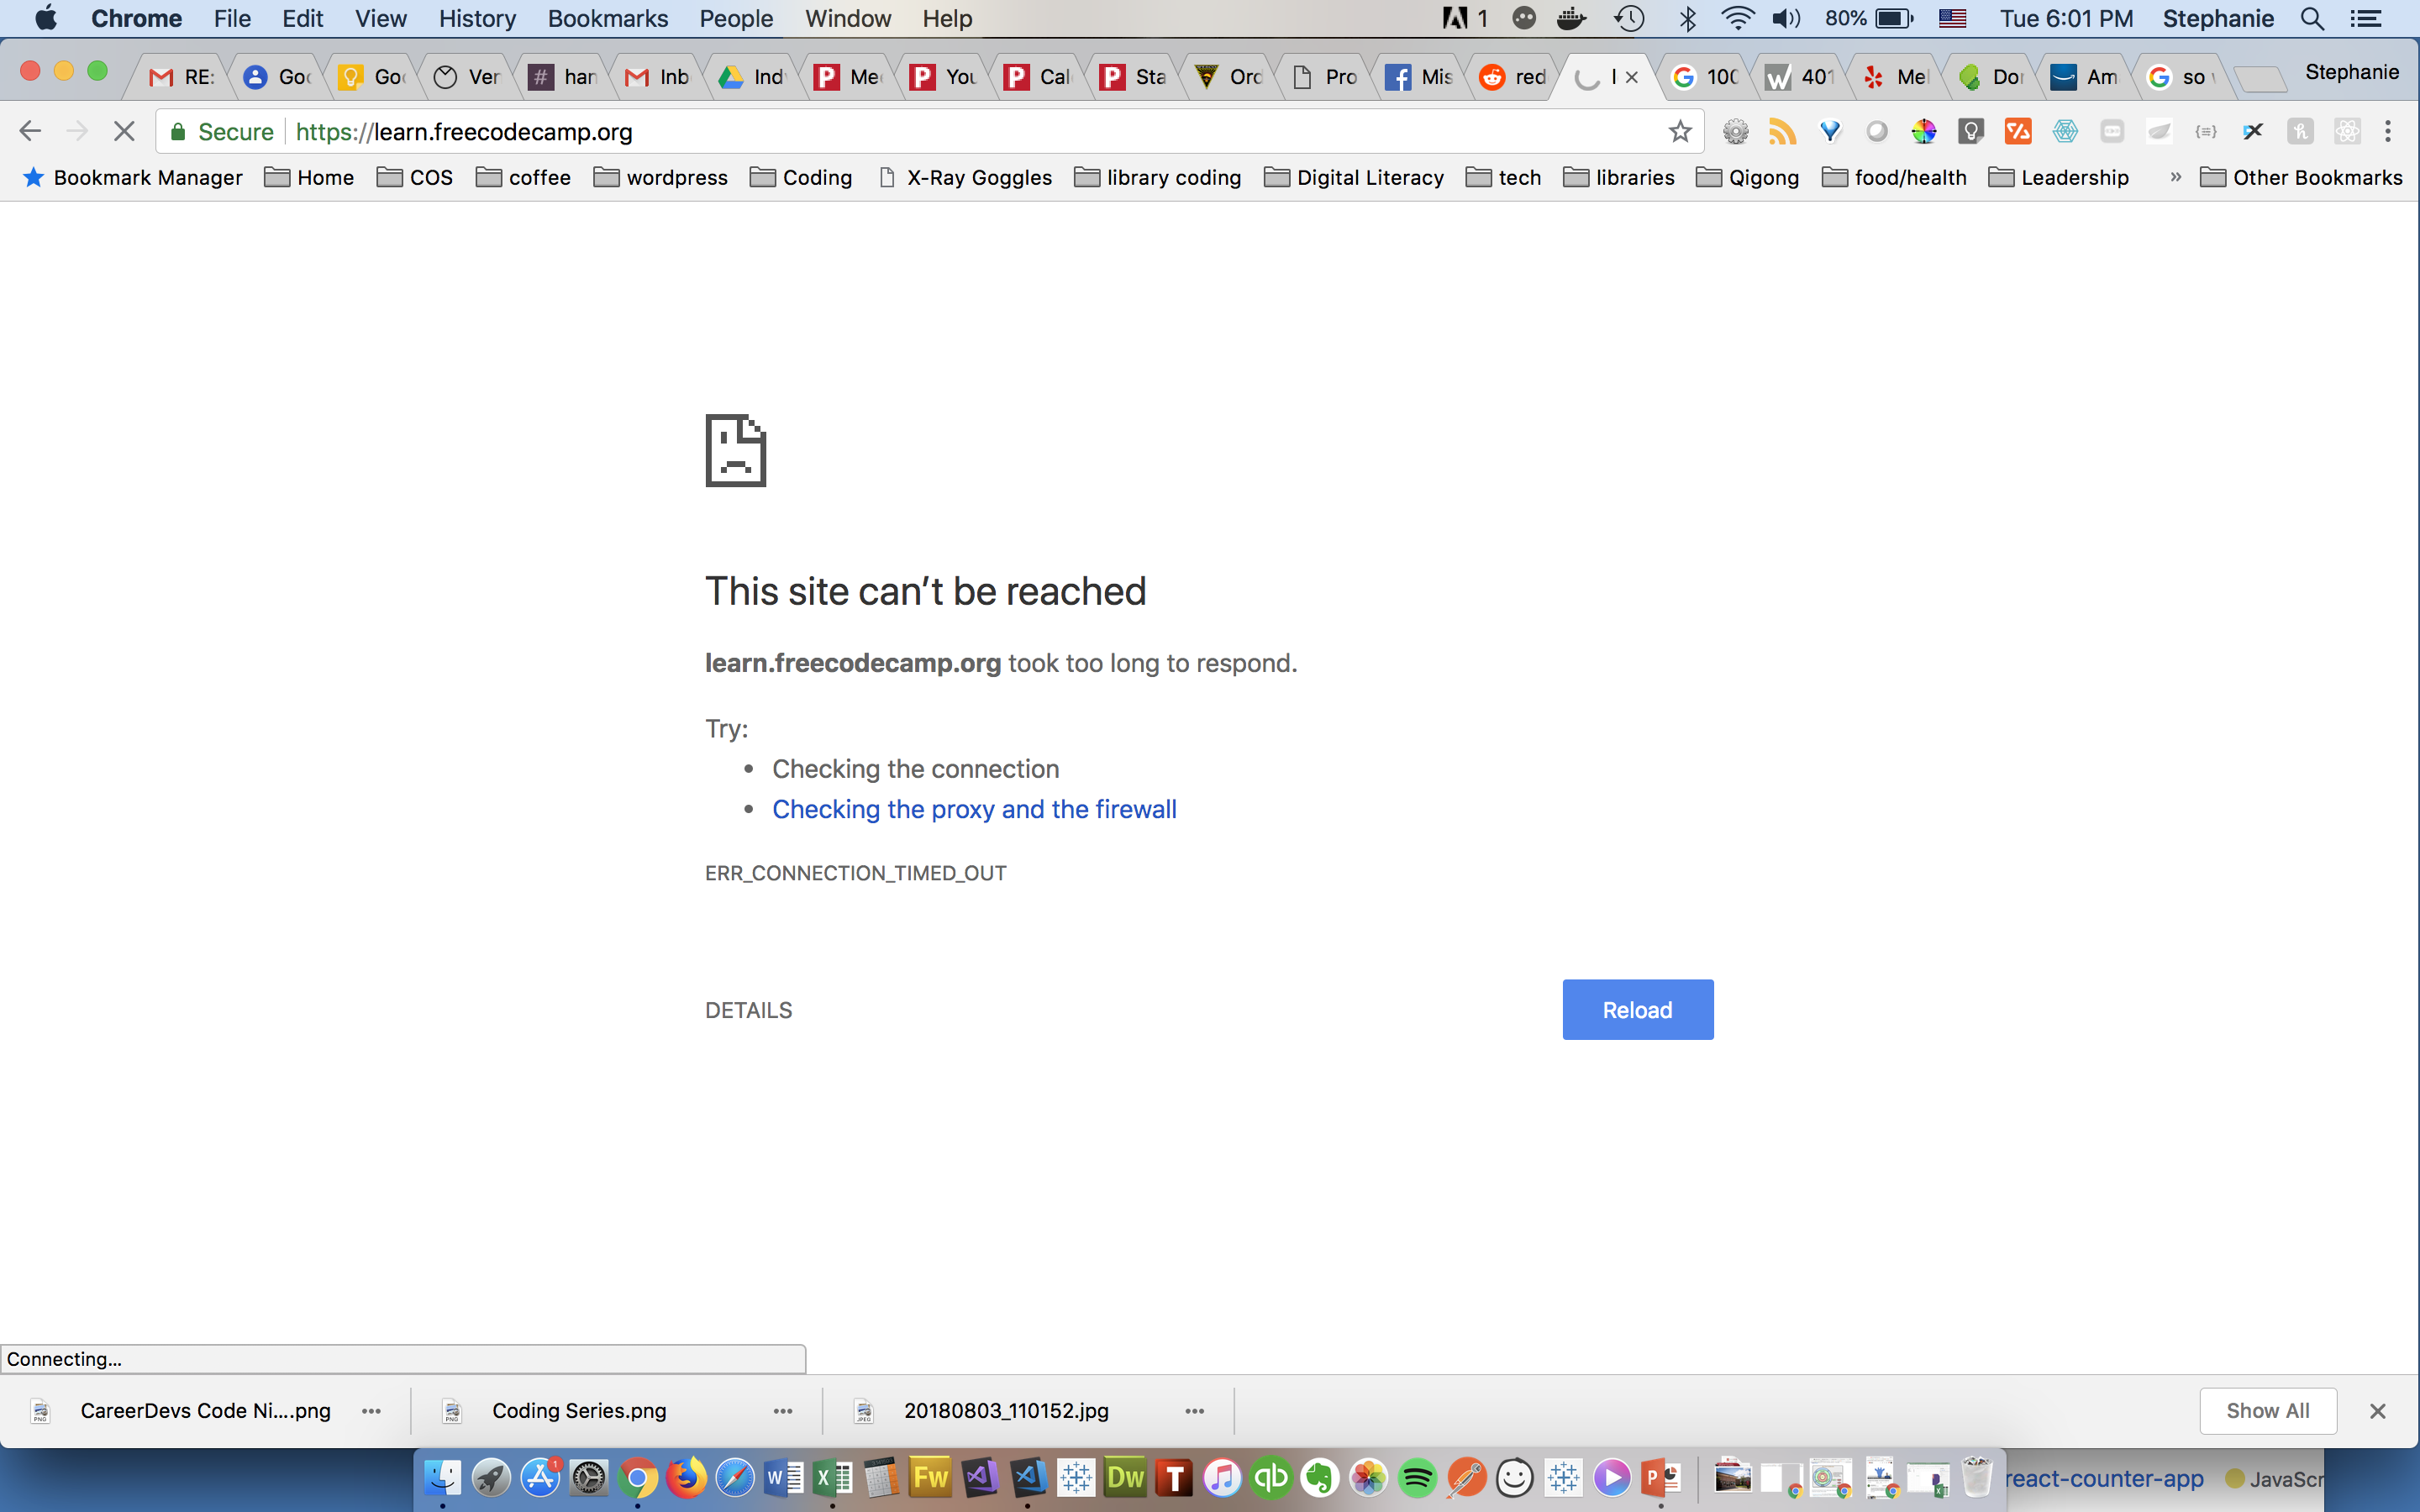Expand the hidden bookmarks chevron
The image size is (2420, 1512).
click(x=2176, y=177)
